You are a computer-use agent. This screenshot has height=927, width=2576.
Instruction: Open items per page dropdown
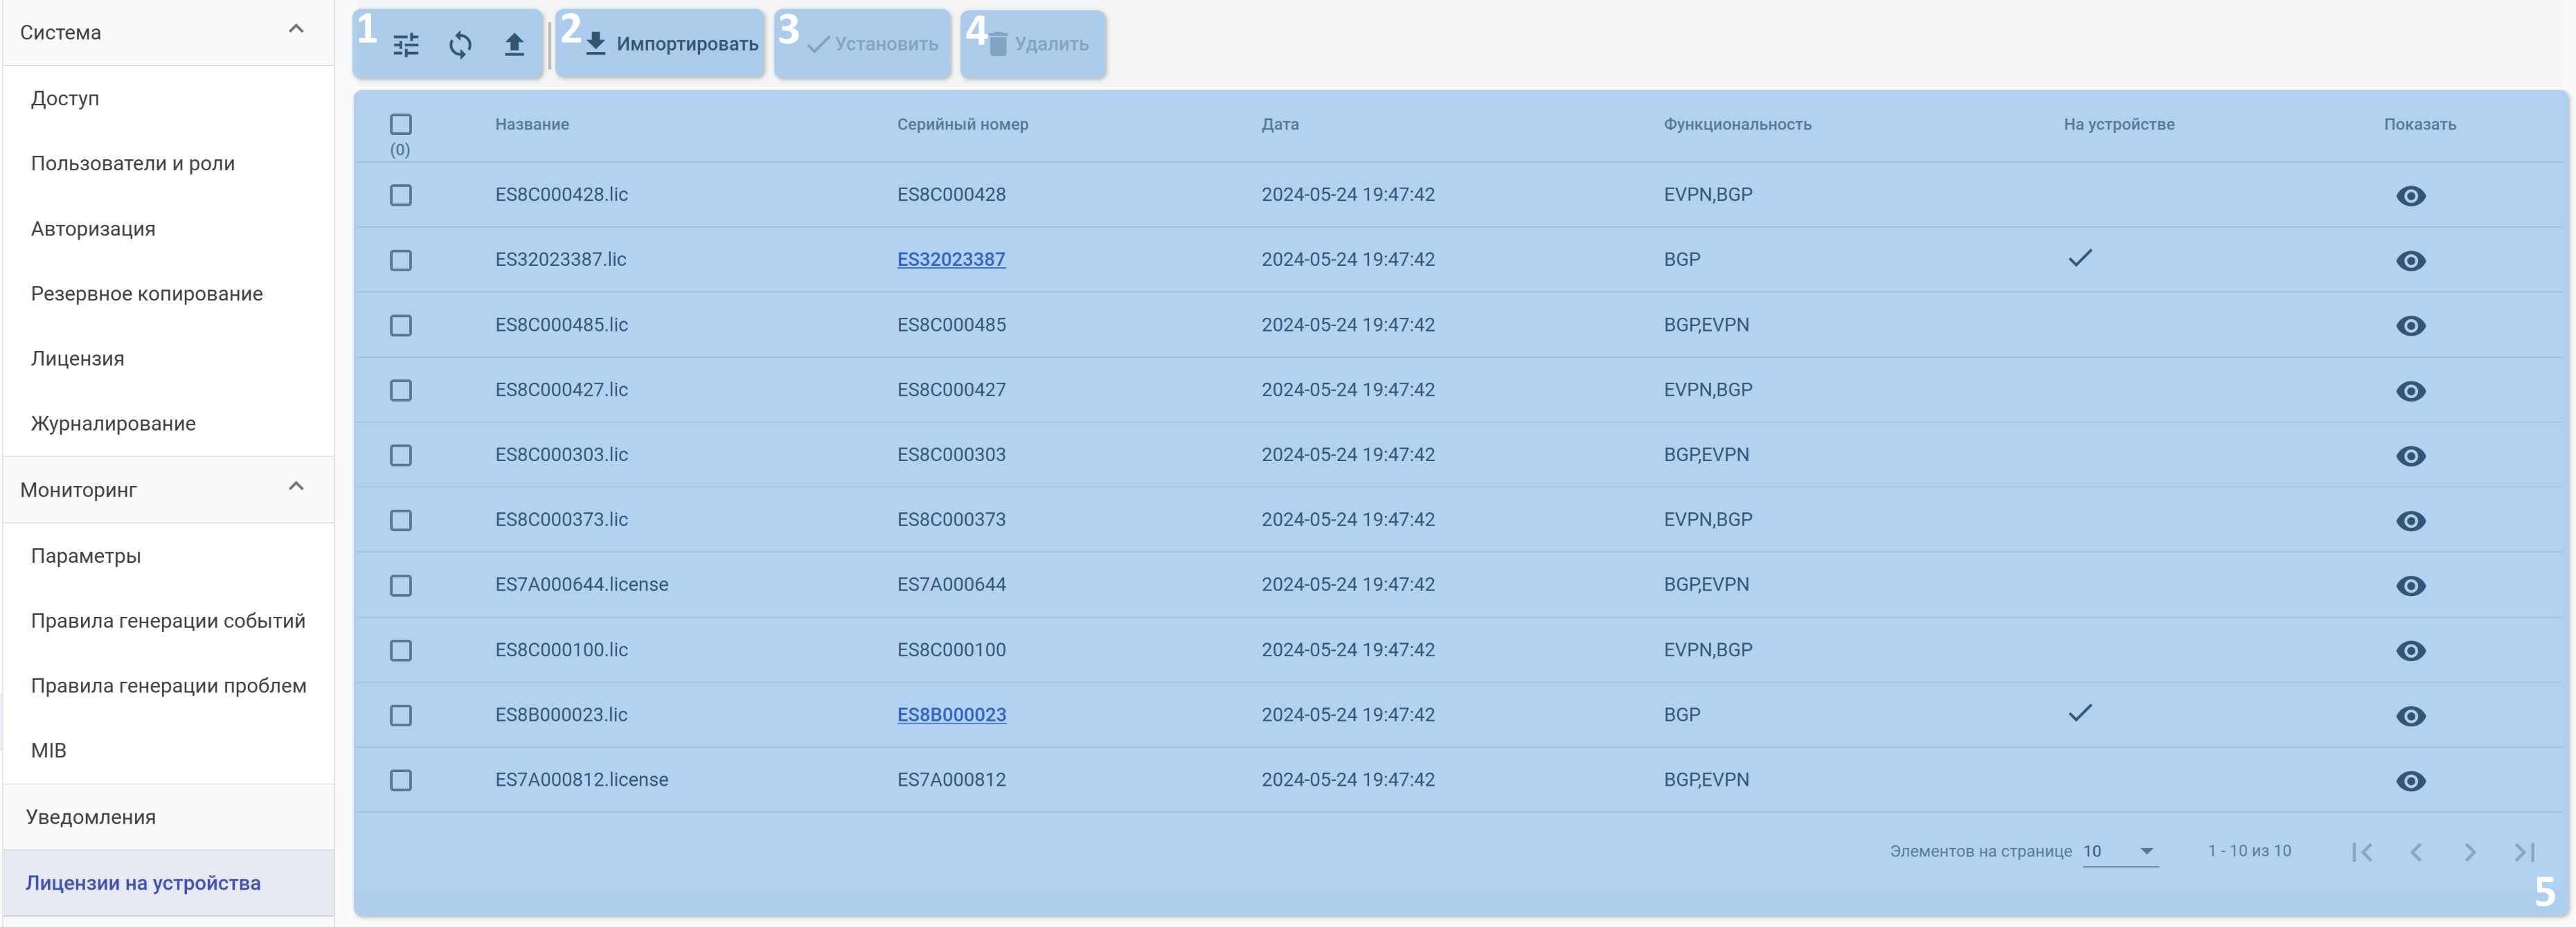click(x=2119, y=851)
